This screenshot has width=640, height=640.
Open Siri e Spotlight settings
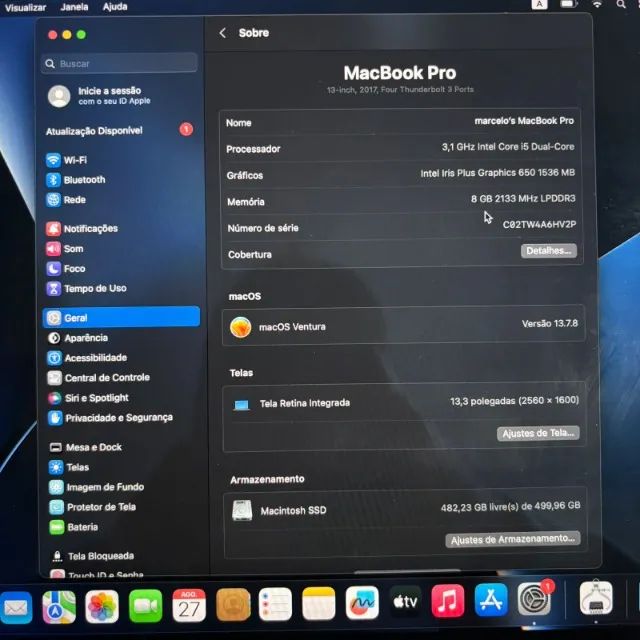click(x=88, y=398)
